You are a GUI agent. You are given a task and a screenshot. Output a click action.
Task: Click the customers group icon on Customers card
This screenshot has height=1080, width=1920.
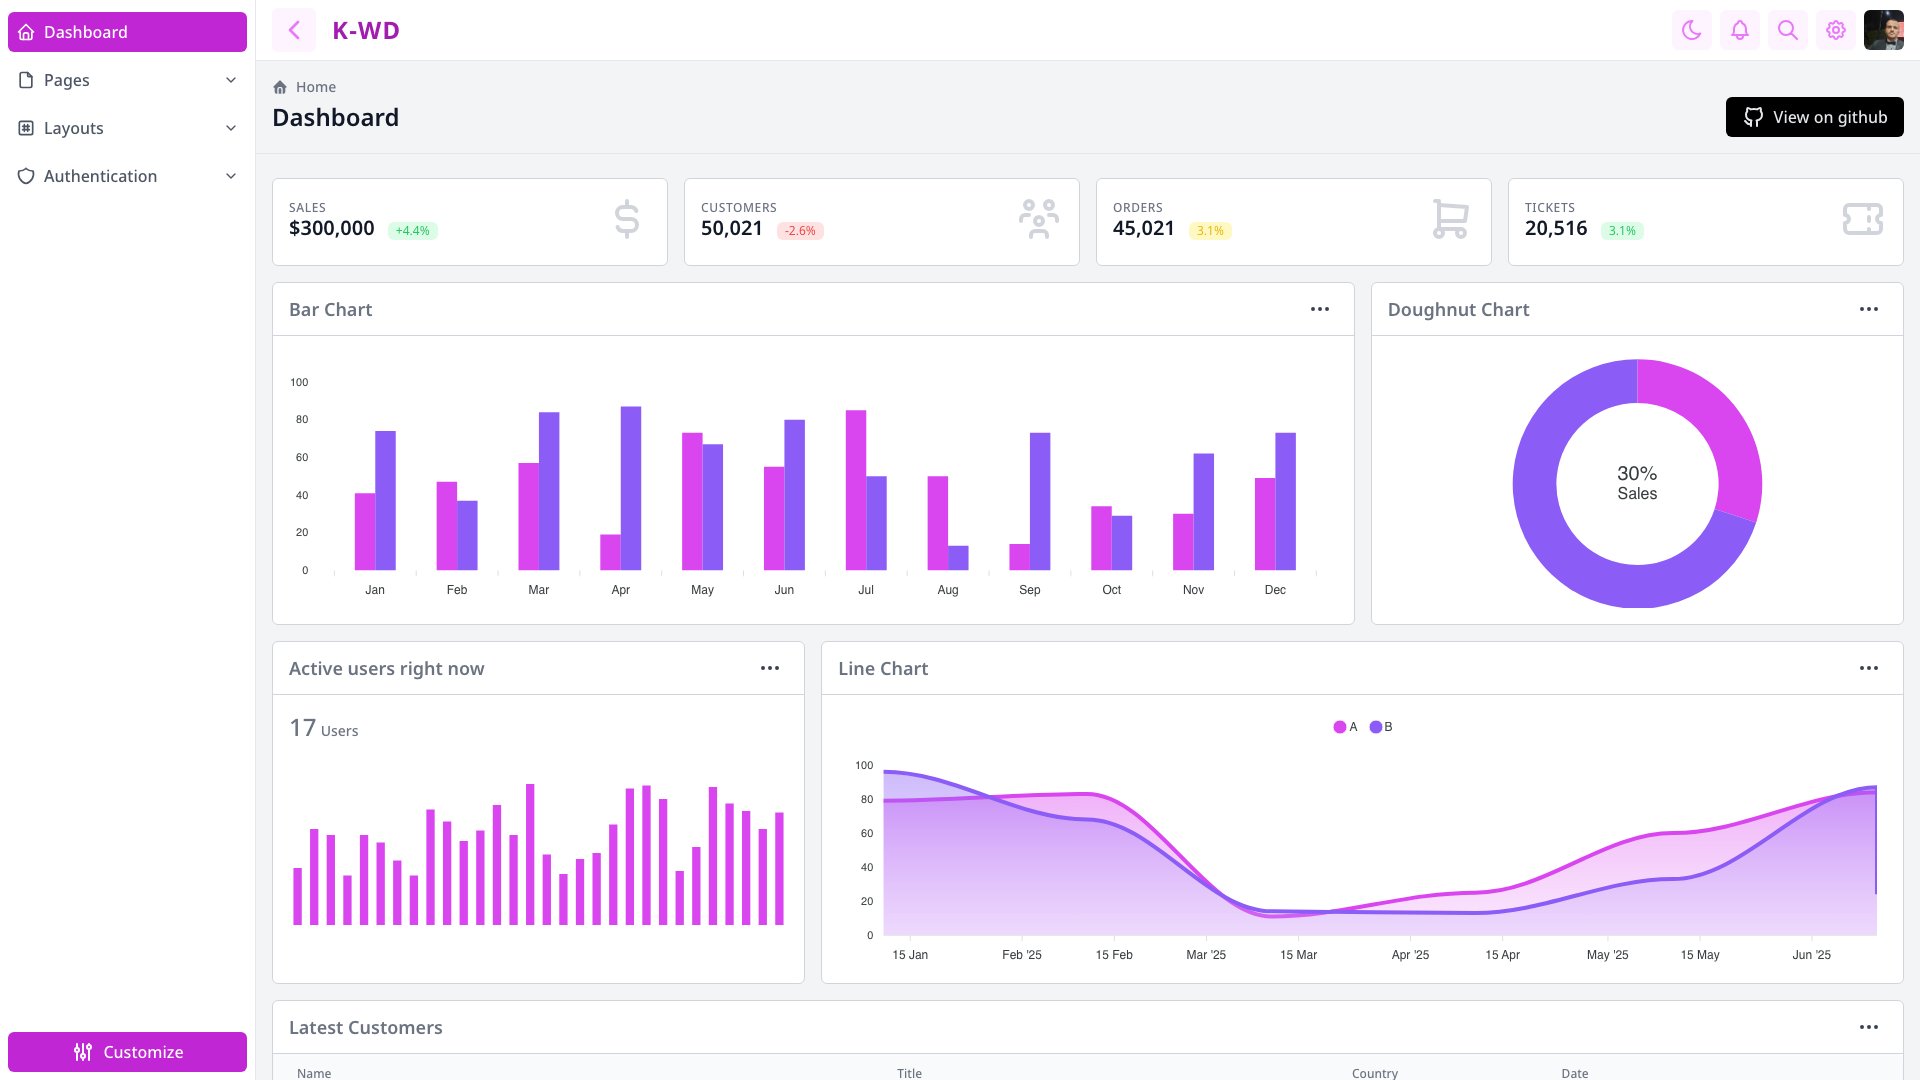click(1038, 219)
